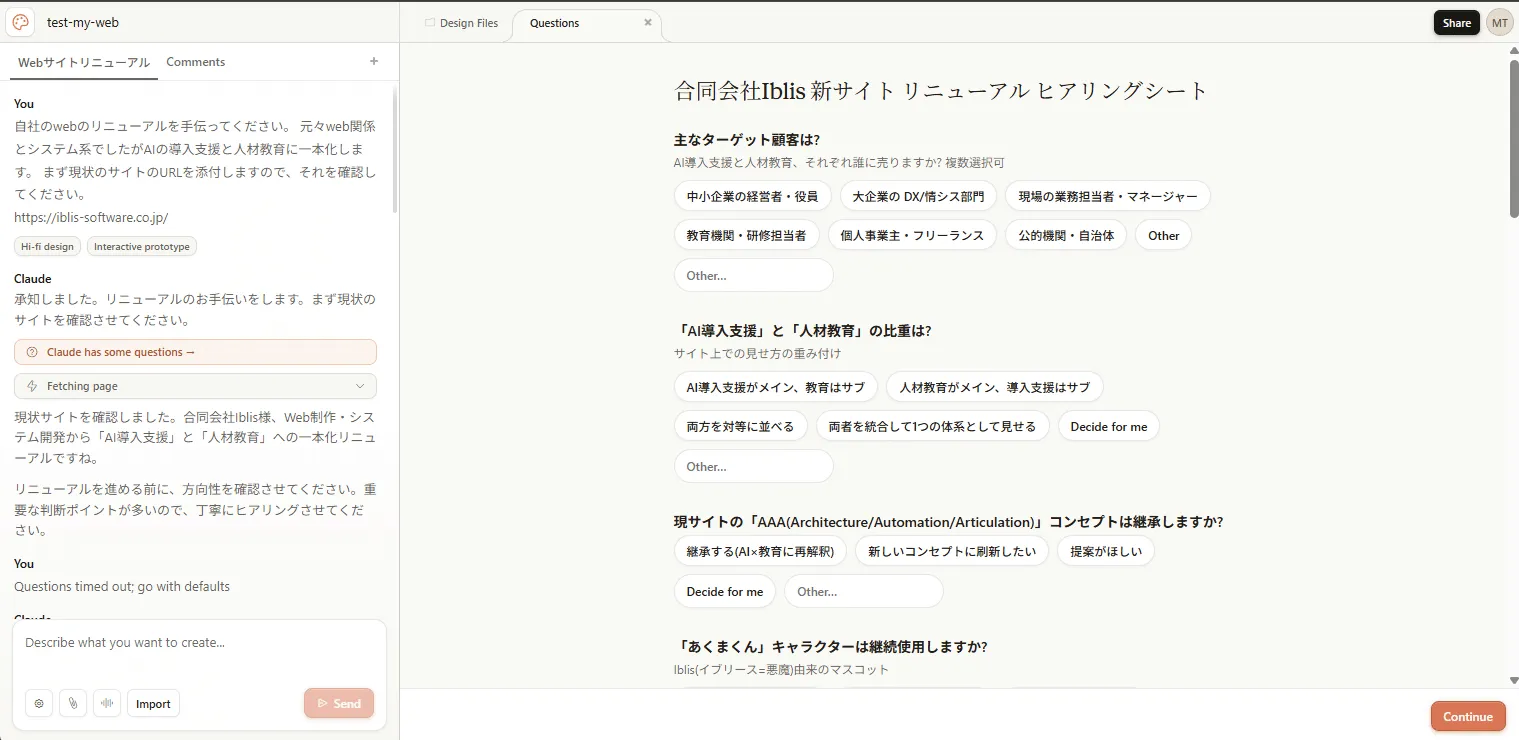The height and width of the screenshot is (740, 1519).
Task: Choose 新しいコンセプトに刷新したい option
Action: 952,551
